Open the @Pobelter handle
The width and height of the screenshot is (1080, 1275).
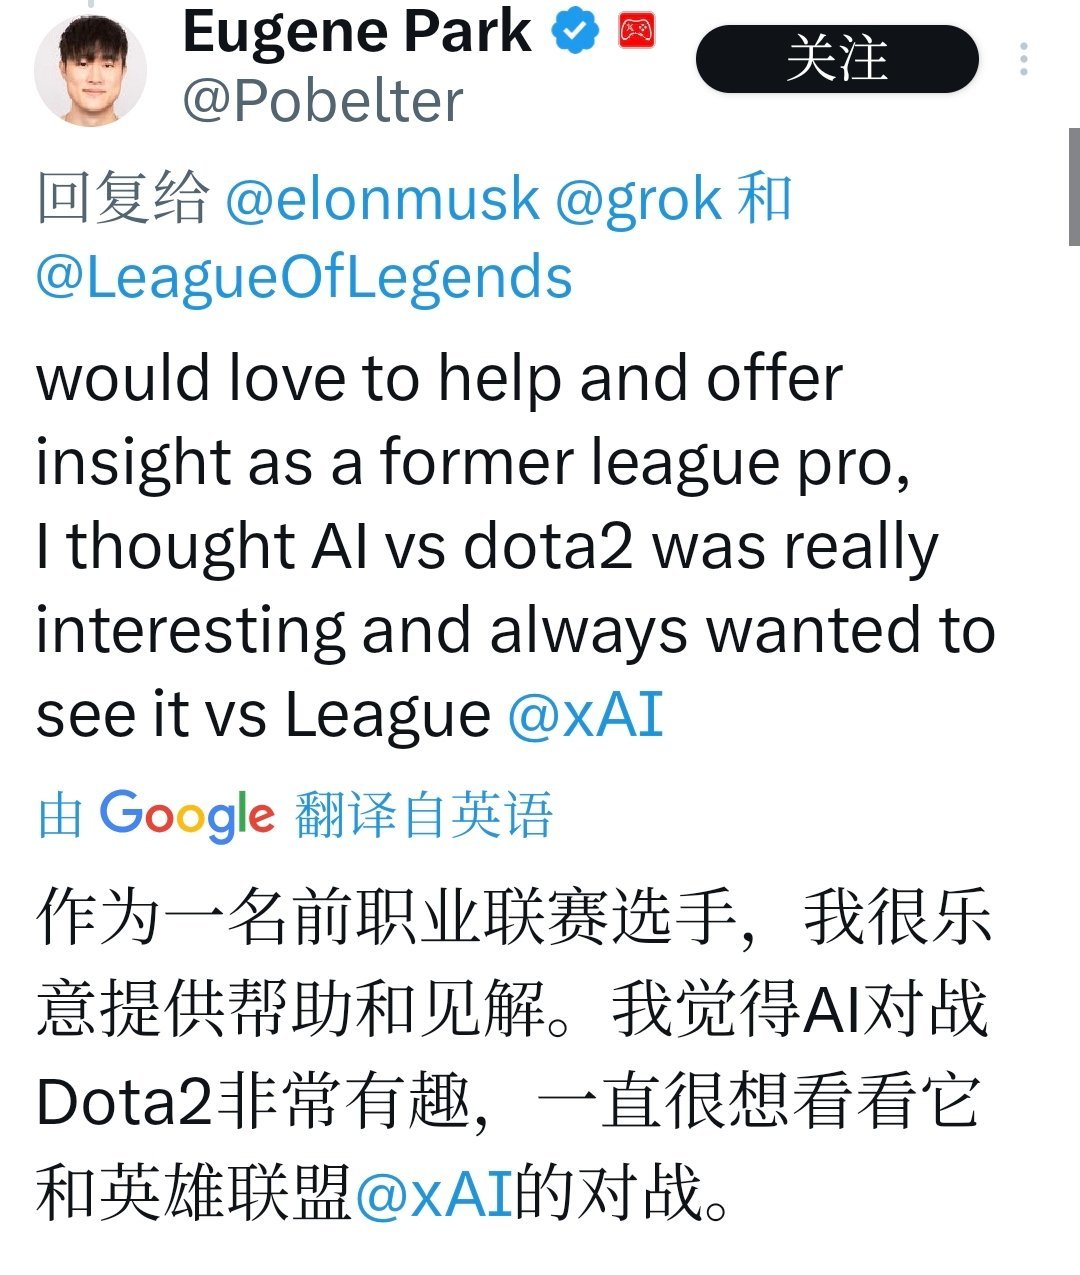(322, 101)
